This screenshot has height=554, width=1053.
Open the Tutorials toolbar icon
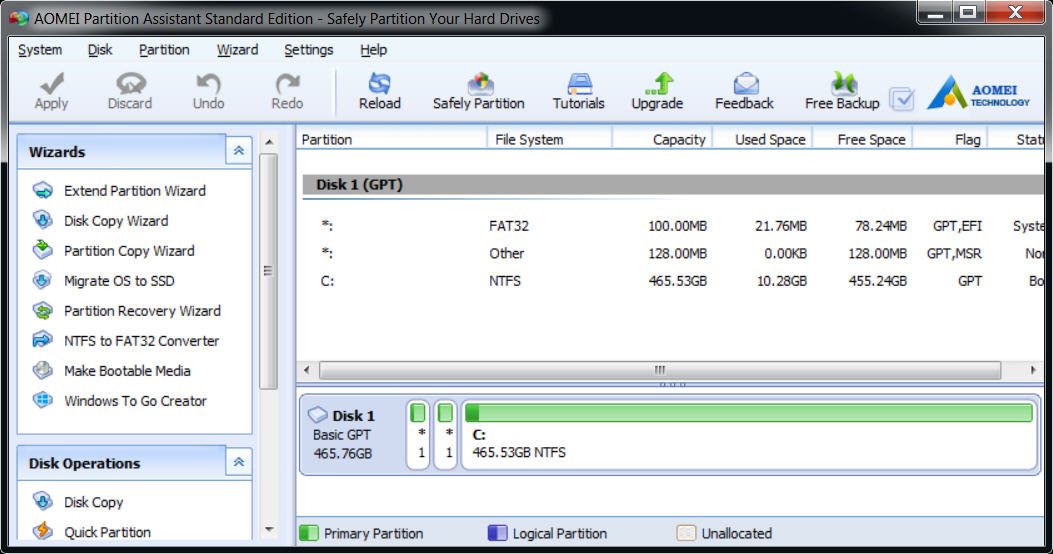pos(579,84)
